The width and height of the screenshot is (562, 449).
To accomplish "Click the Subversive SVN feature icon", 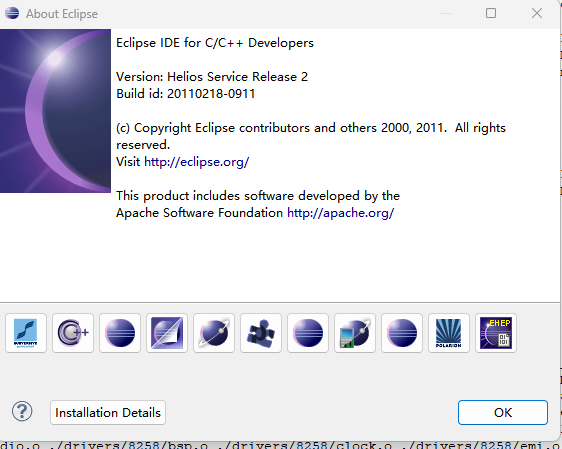I will tap(26, 333).
